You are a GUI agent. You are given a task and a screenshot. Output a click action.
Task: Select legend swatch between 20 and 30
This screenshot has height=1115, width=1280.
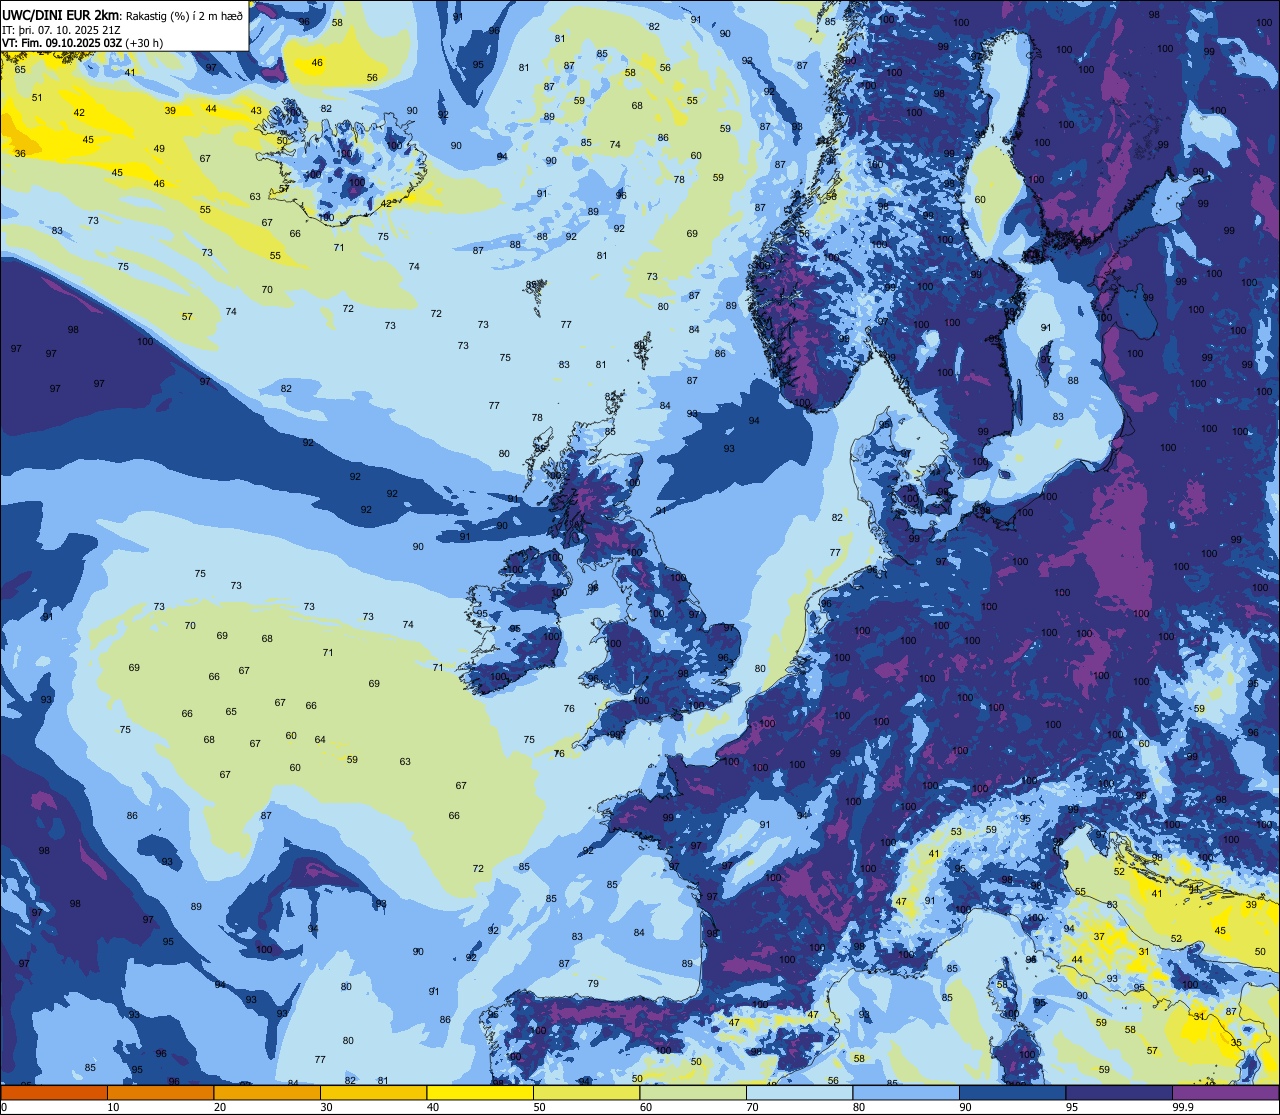tap(267, 1092)
